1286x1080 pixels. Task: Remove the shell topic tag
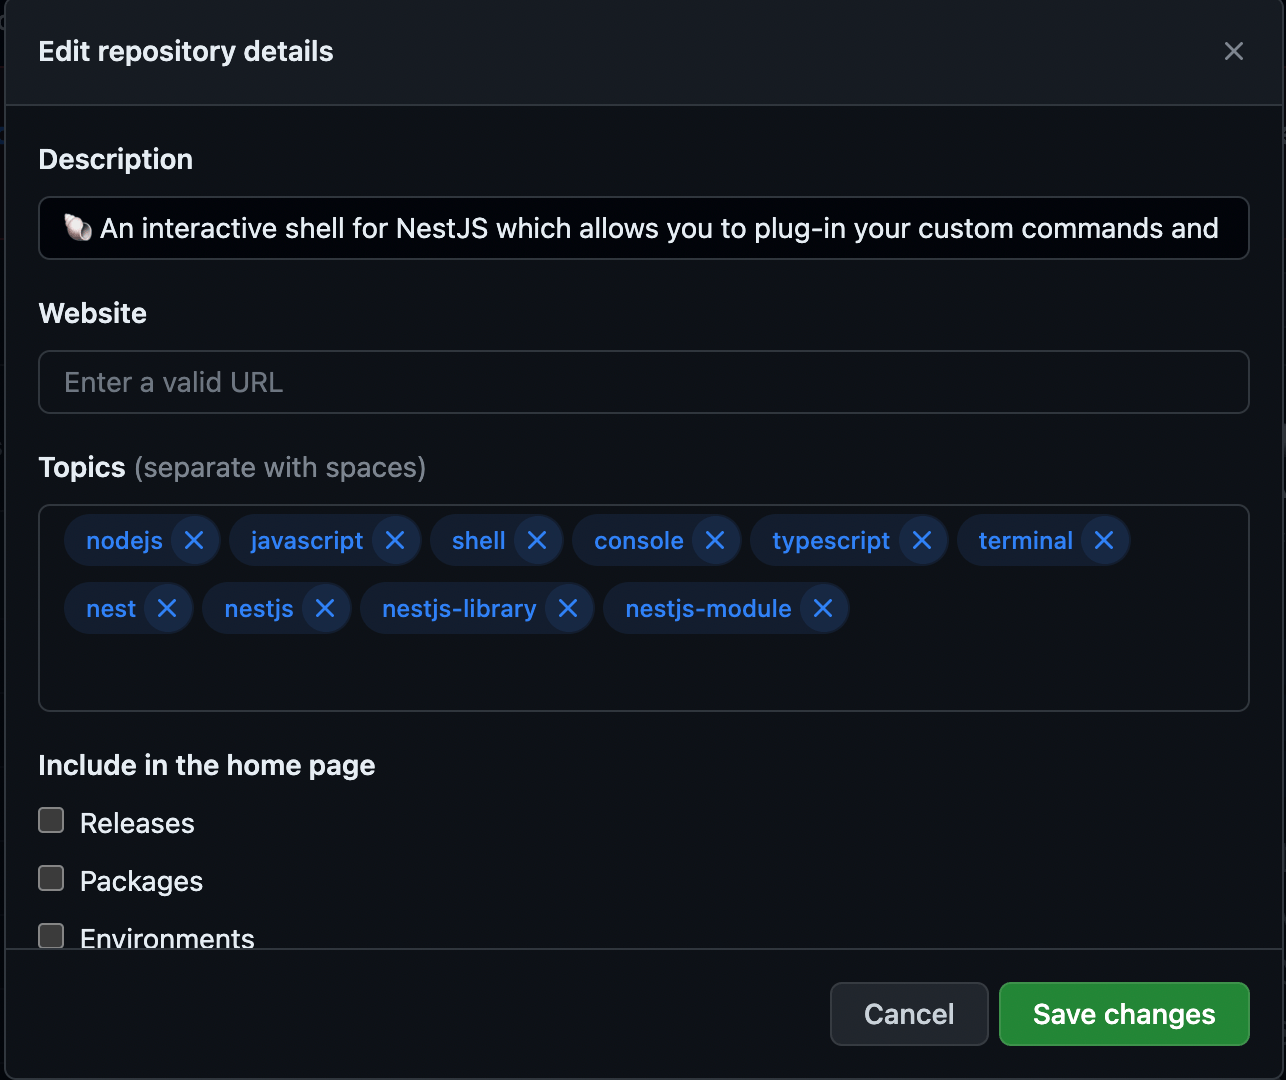(x=537, y=540)
